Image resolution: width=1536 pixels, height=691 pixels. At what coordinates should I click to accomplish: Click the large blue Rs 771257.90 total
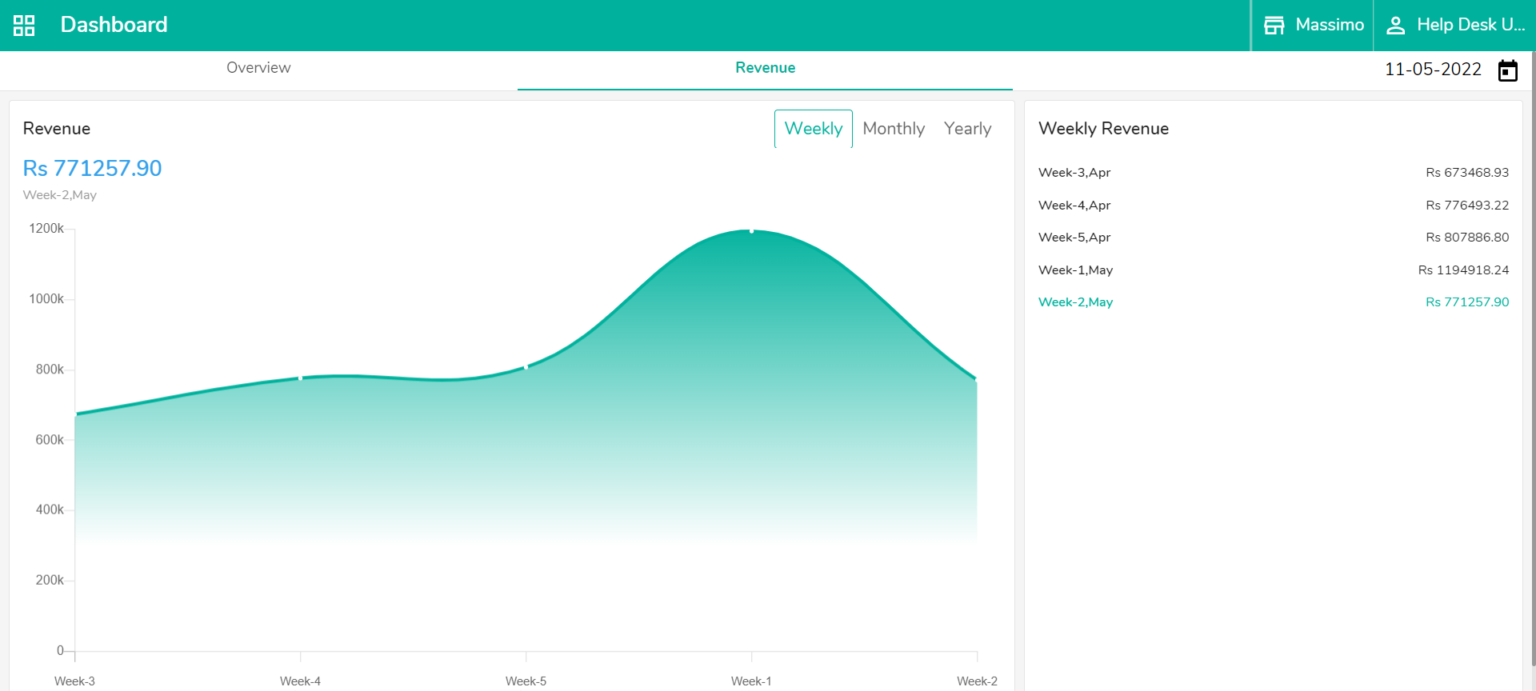click(92, 168)
